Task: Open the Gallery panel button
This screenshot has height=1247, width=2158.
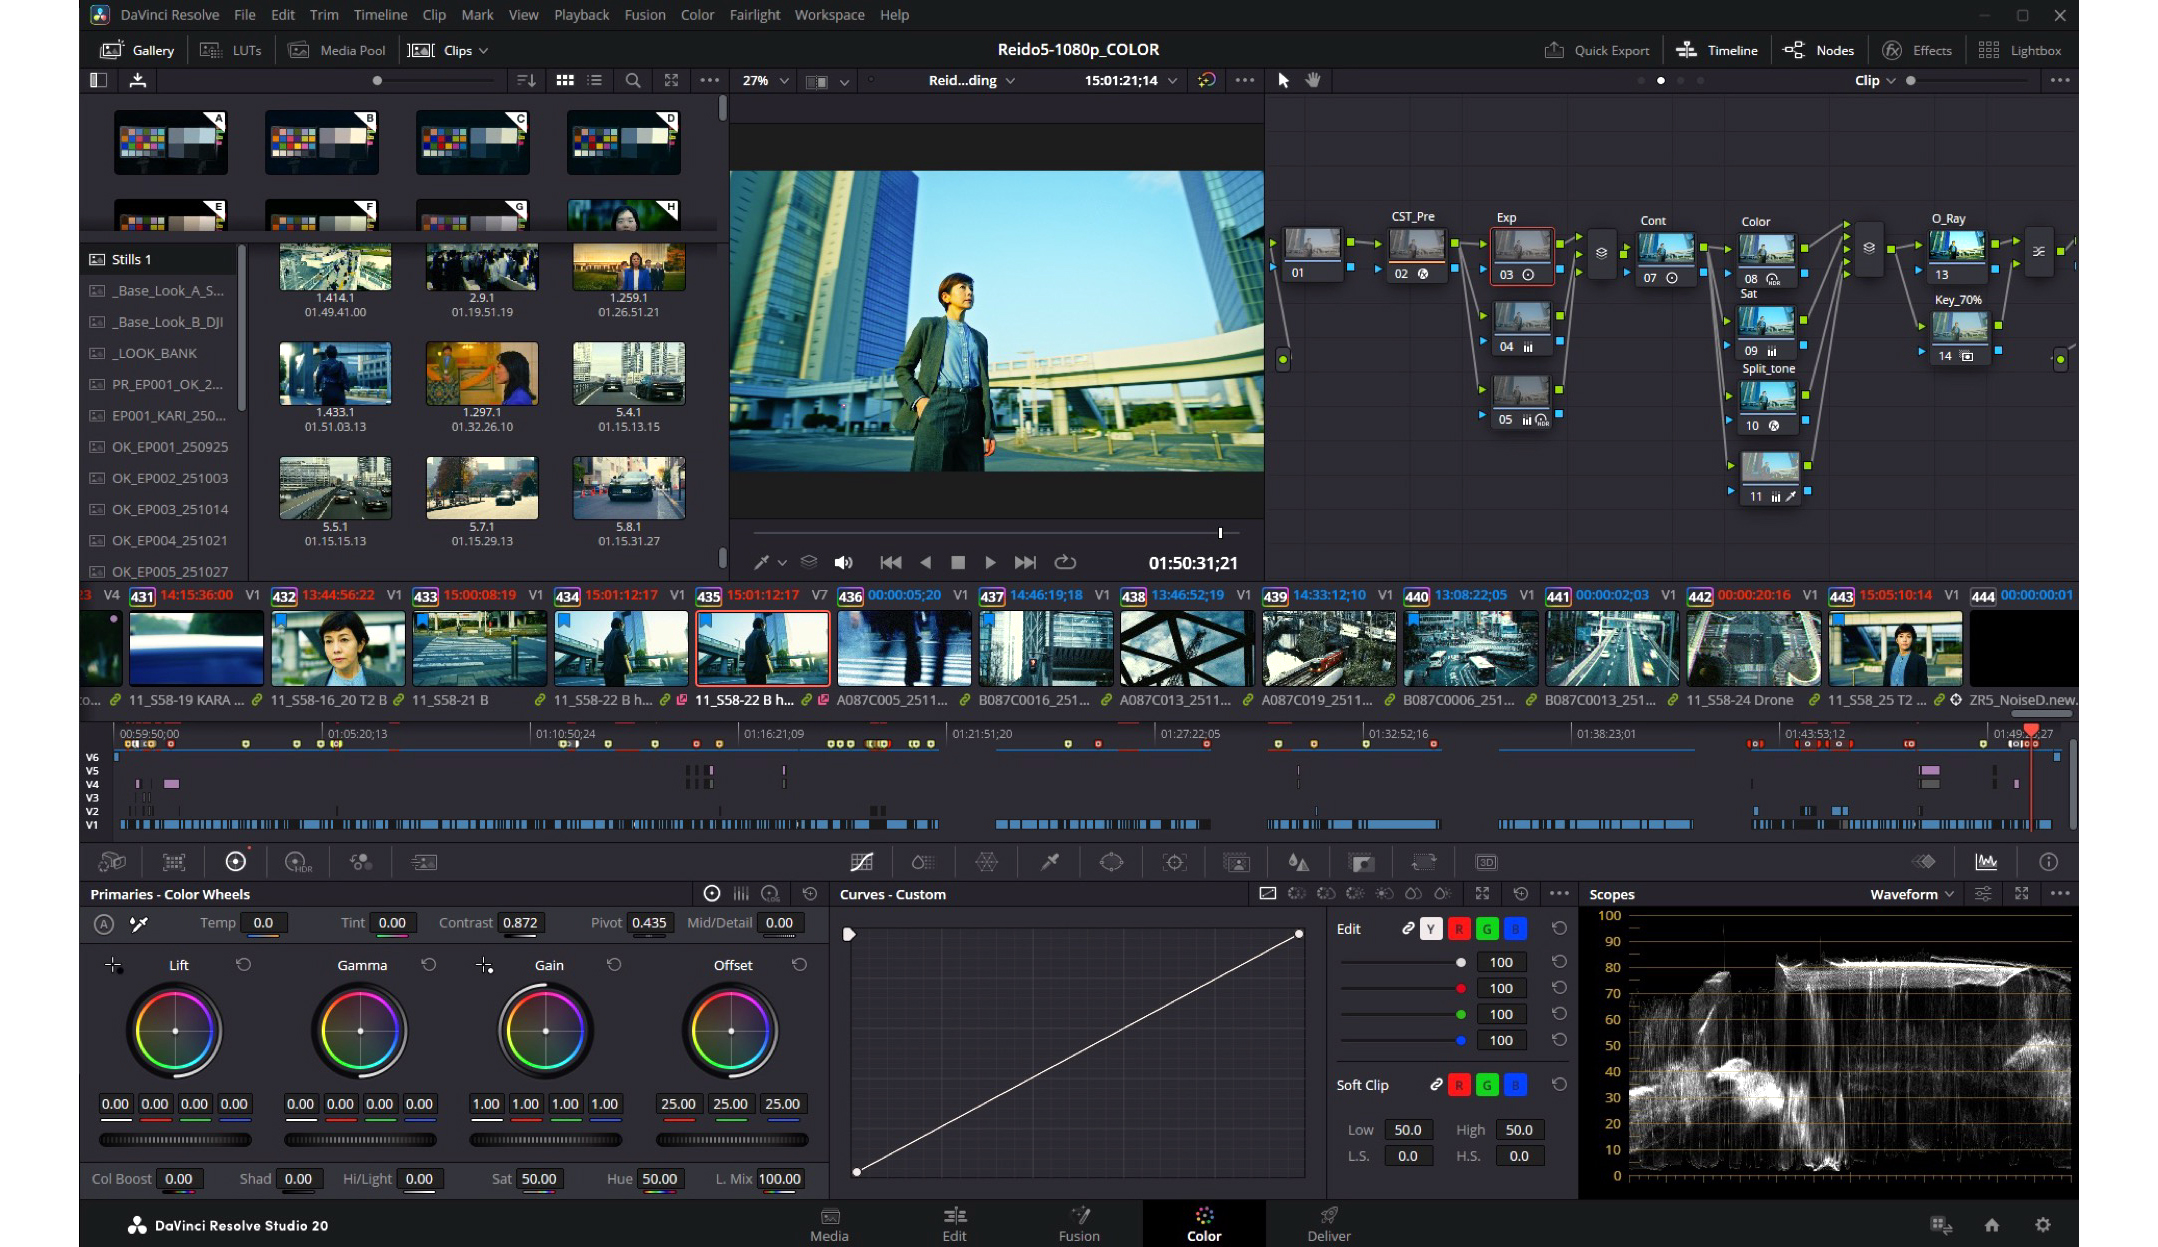Action: 138,50
